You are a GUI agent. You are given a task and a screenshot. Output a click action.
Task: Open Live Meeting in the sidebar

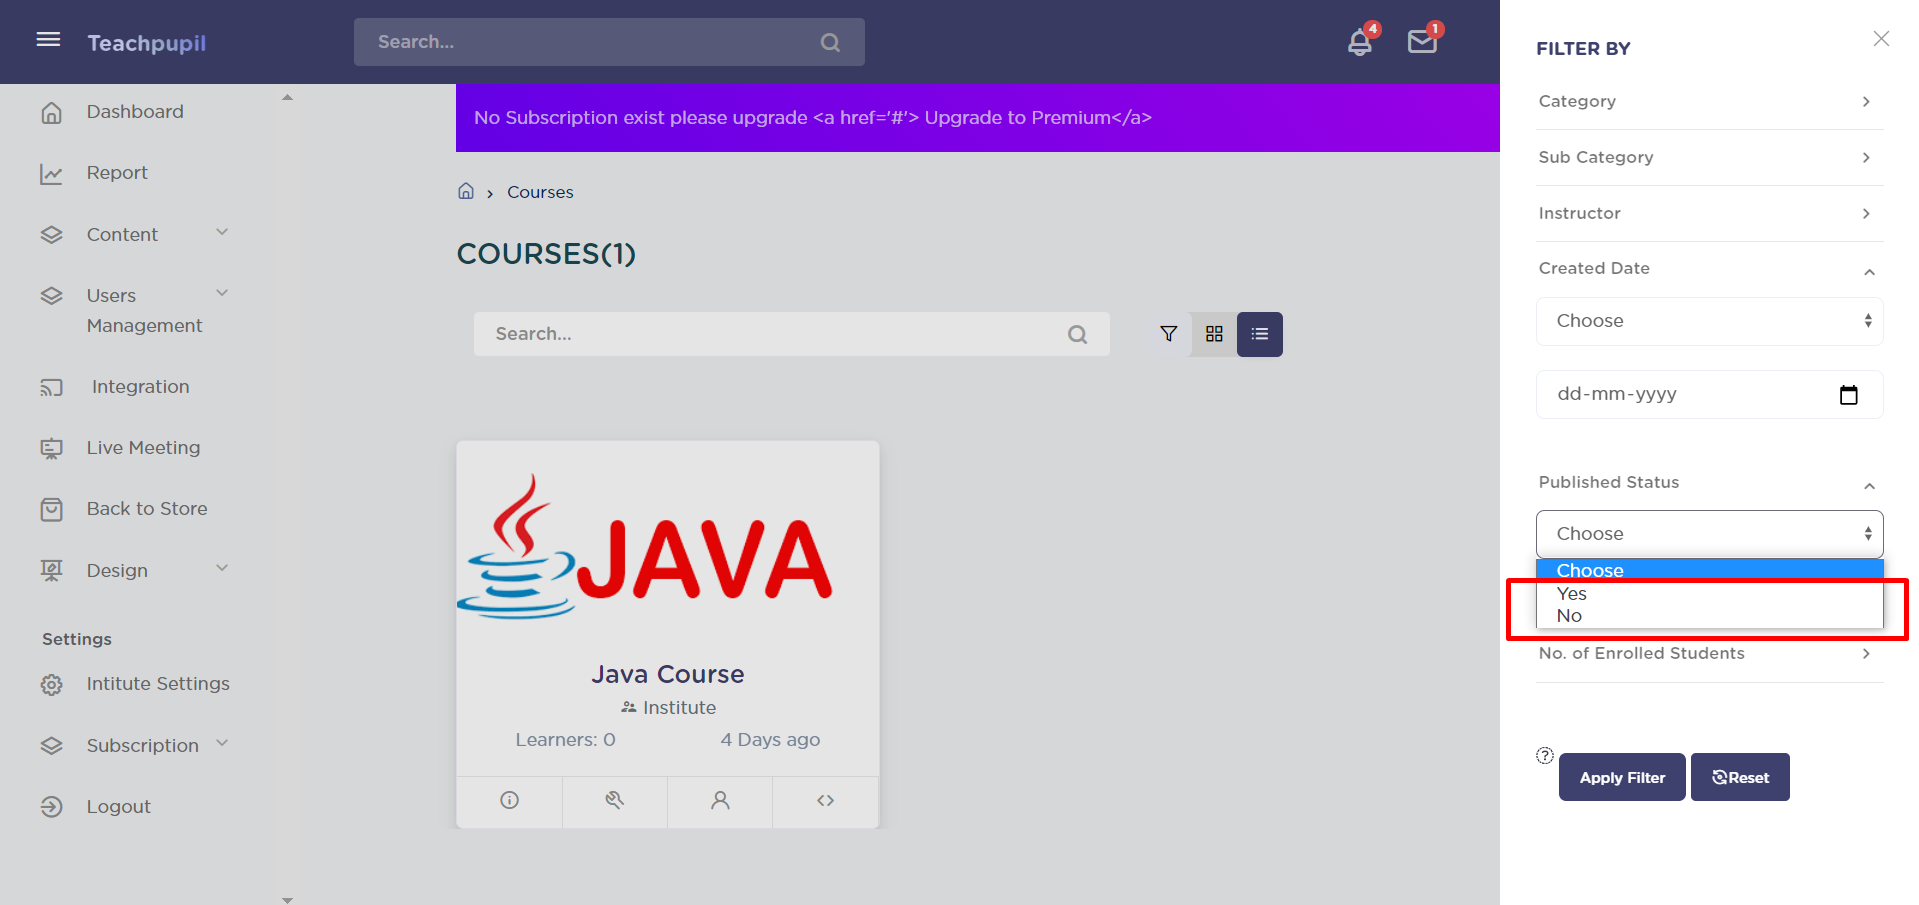(x=143, y=448)
